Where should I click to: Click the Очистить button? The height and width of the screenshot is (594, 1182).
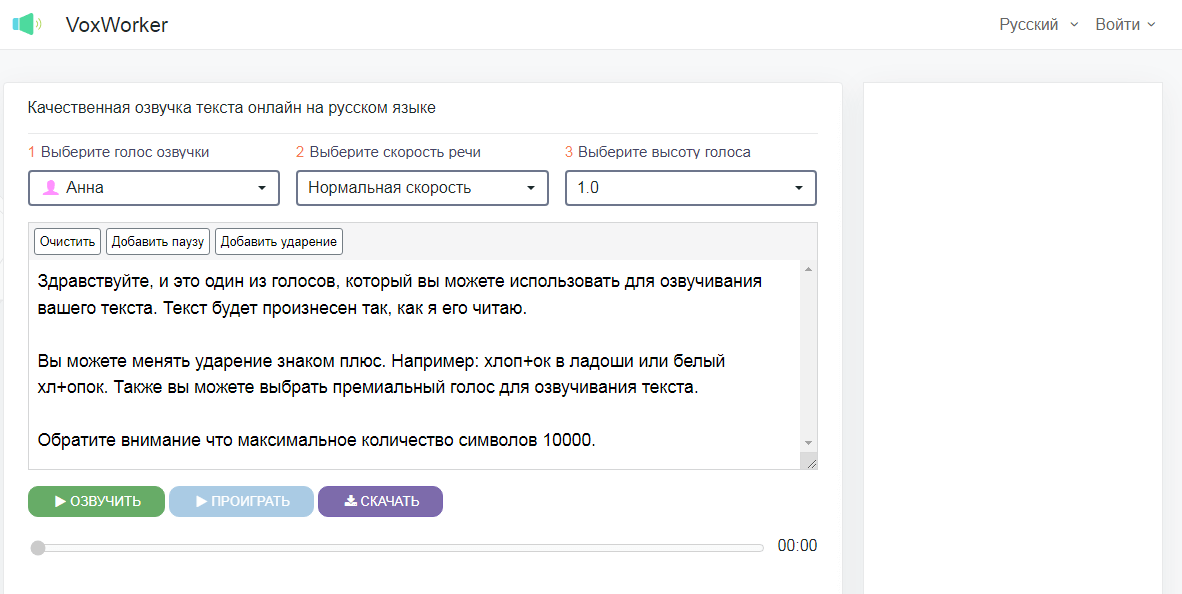pyautogui.click(x=67, y=242)
